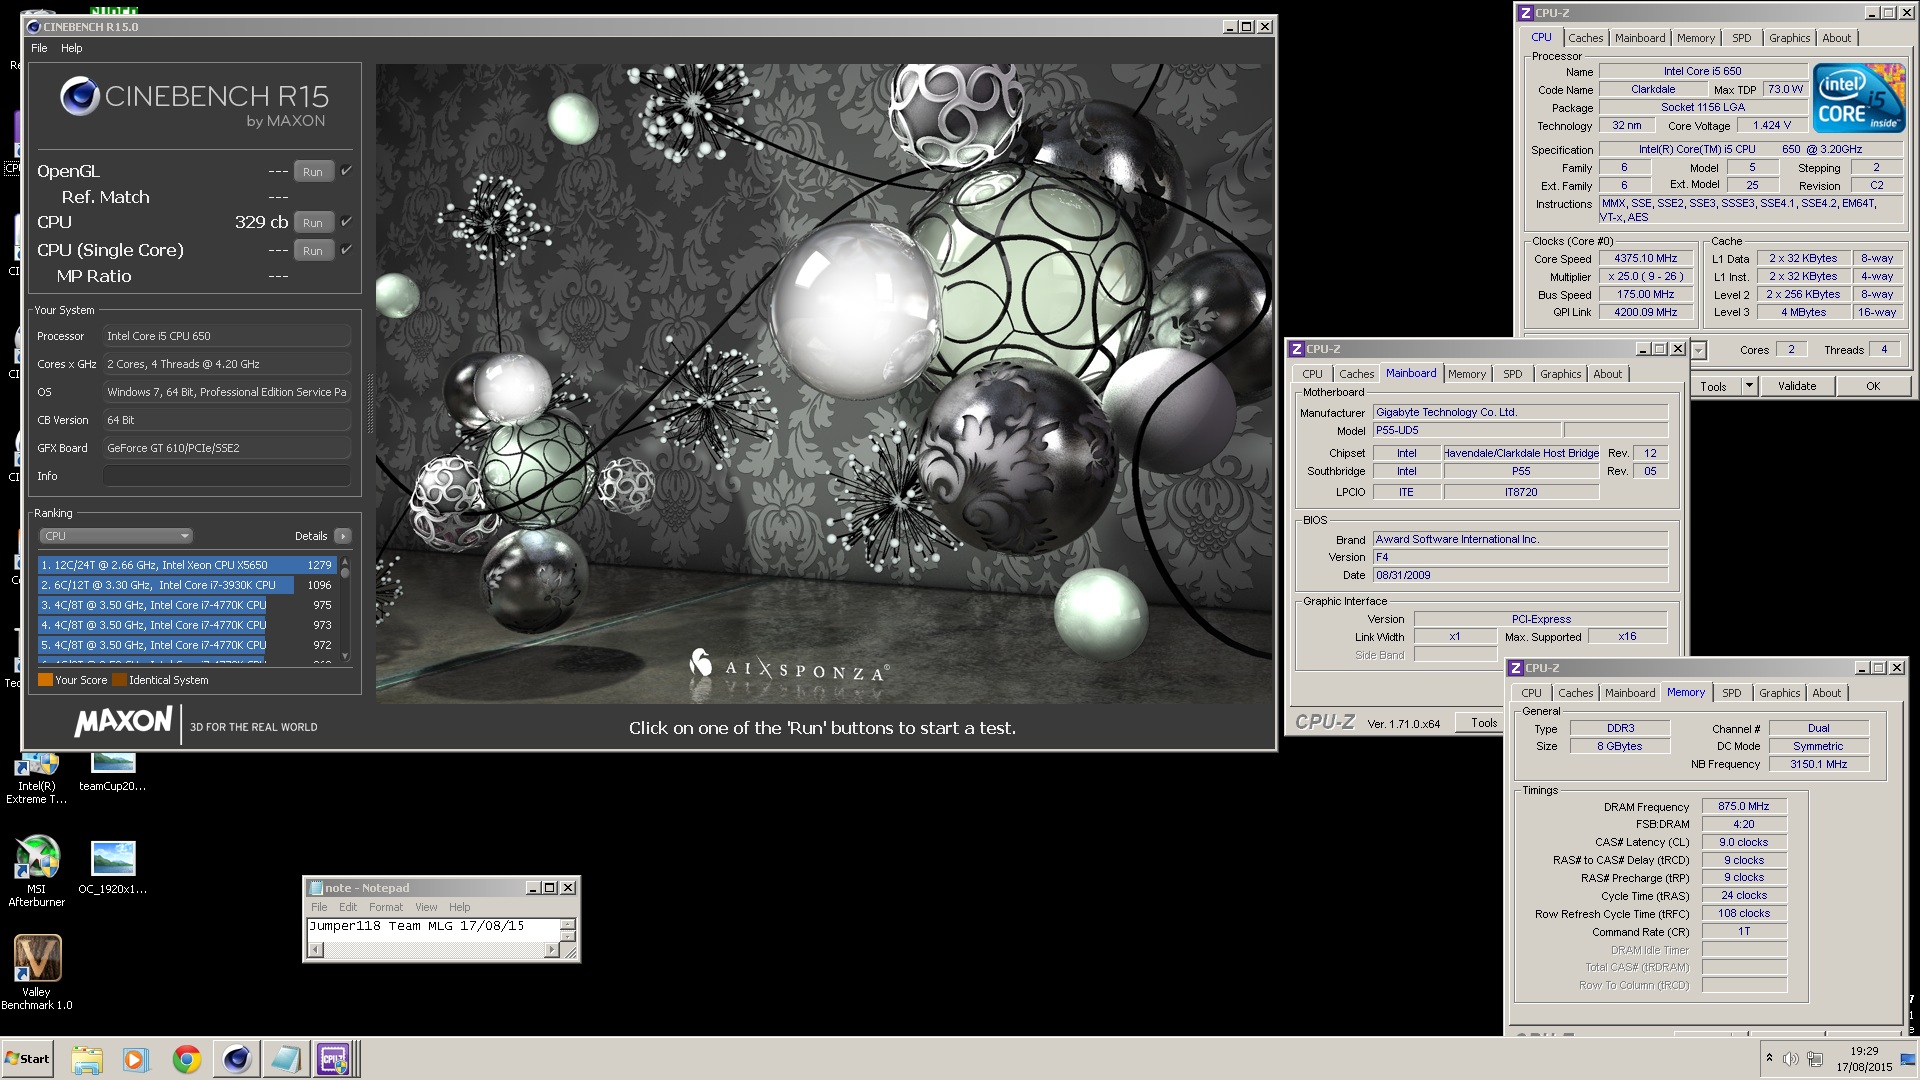
Task: Click the Intel Core i5 badge in CPU-Z
Action: click(x=1859, y=98)
